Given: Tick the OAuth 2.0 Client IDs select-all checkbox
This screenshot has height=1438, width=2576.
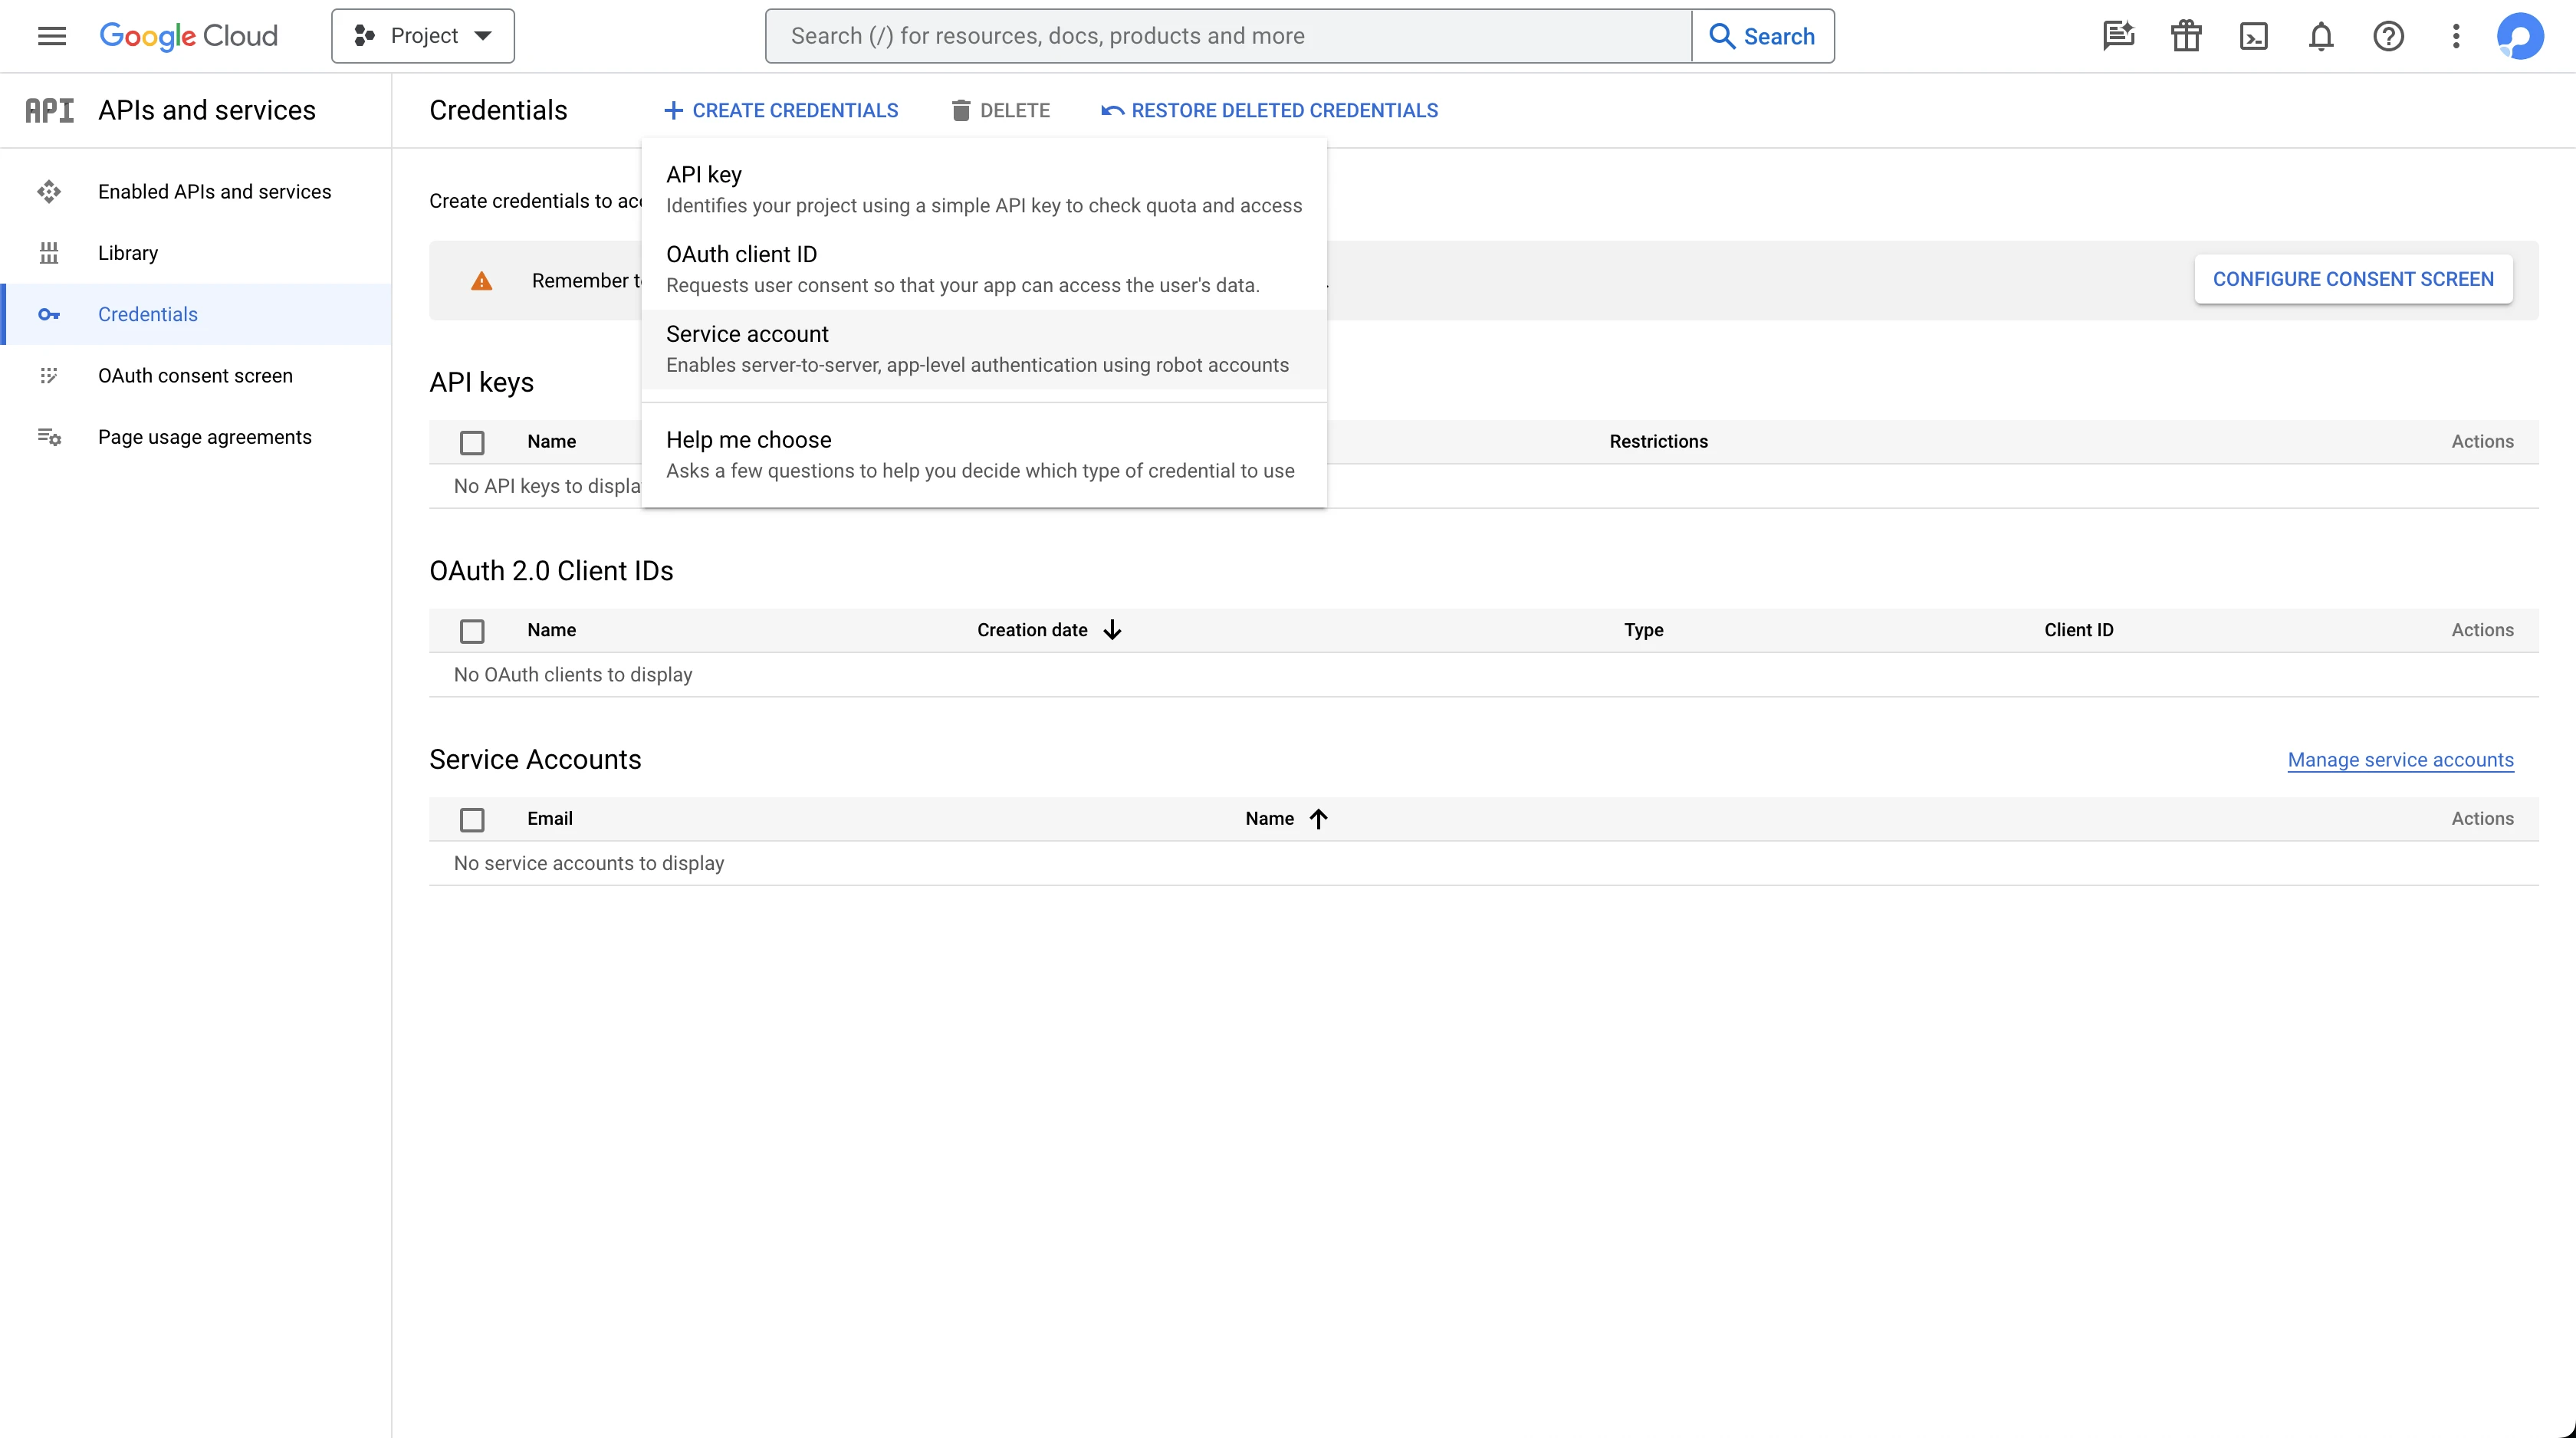Looking at the screenshot, I should click(472, 631).
